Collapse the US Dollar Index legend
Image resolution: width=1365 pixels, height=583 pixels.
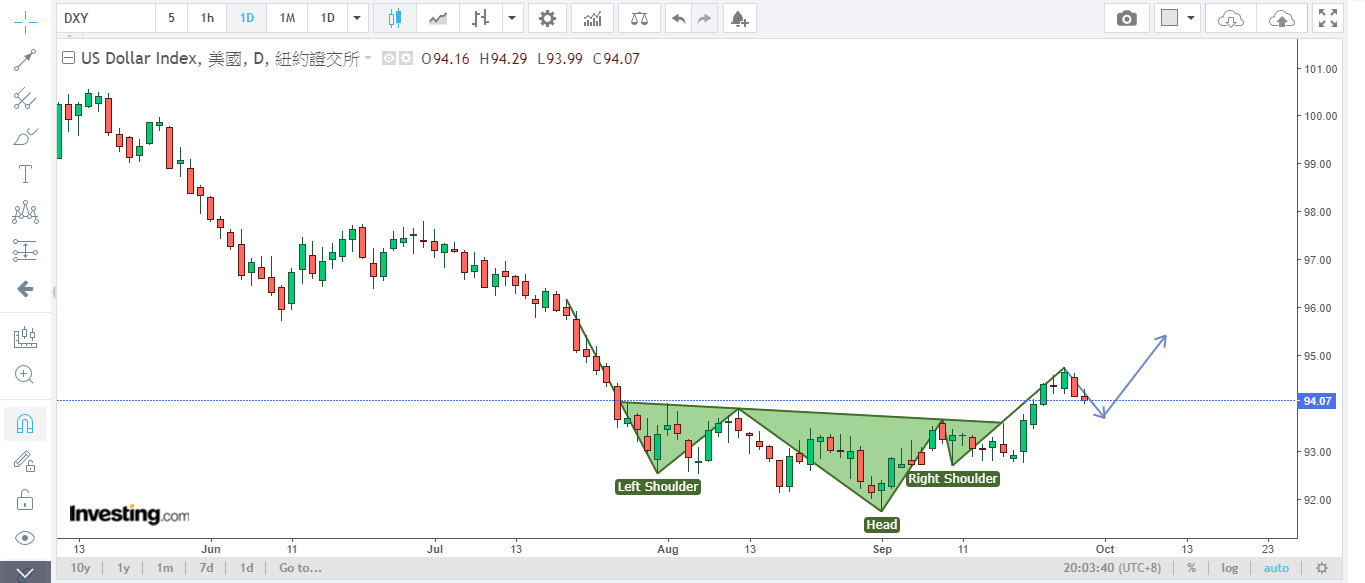coord(68,58)
